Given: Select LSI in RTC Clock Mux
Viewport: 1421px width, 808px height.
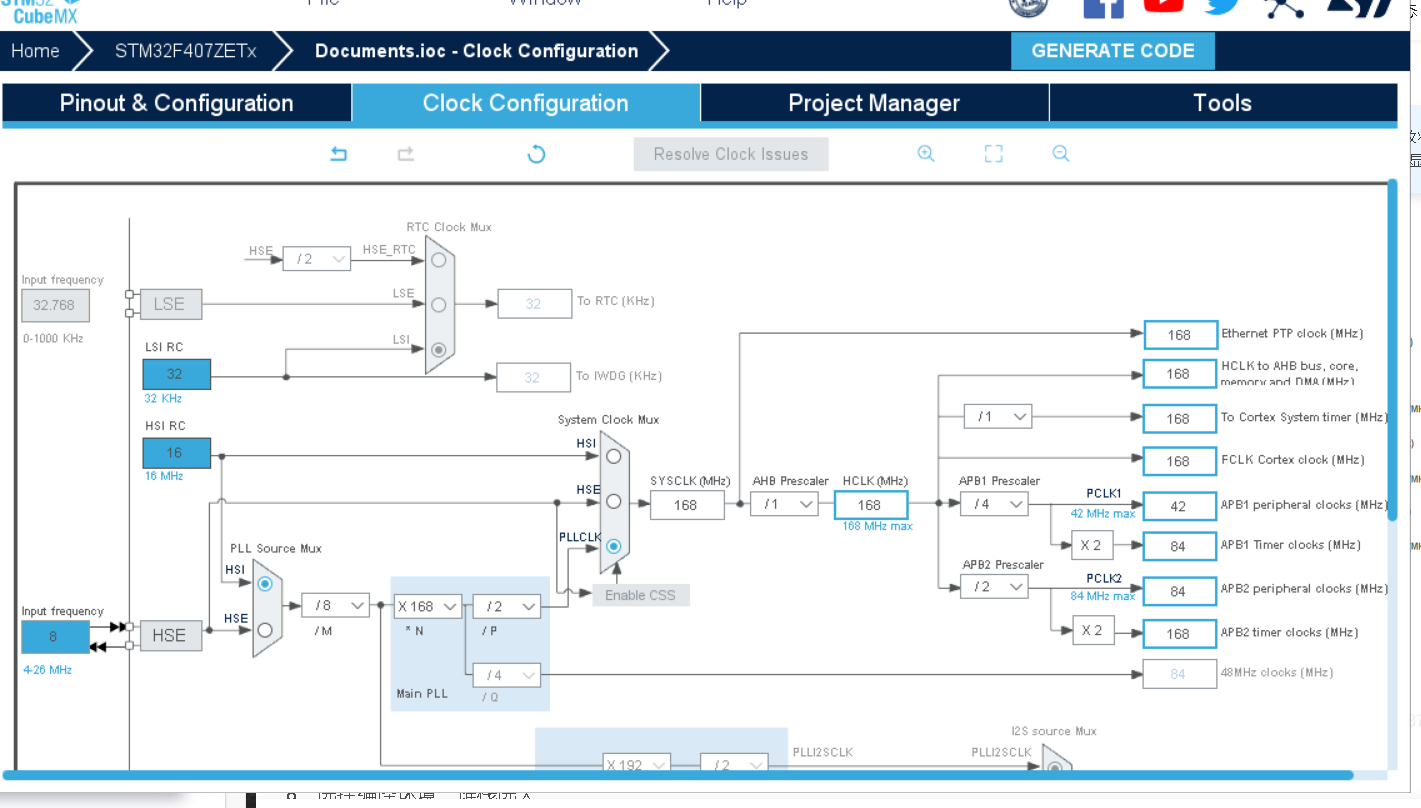Looking at the screenshot, I should [x=438, y=350].
